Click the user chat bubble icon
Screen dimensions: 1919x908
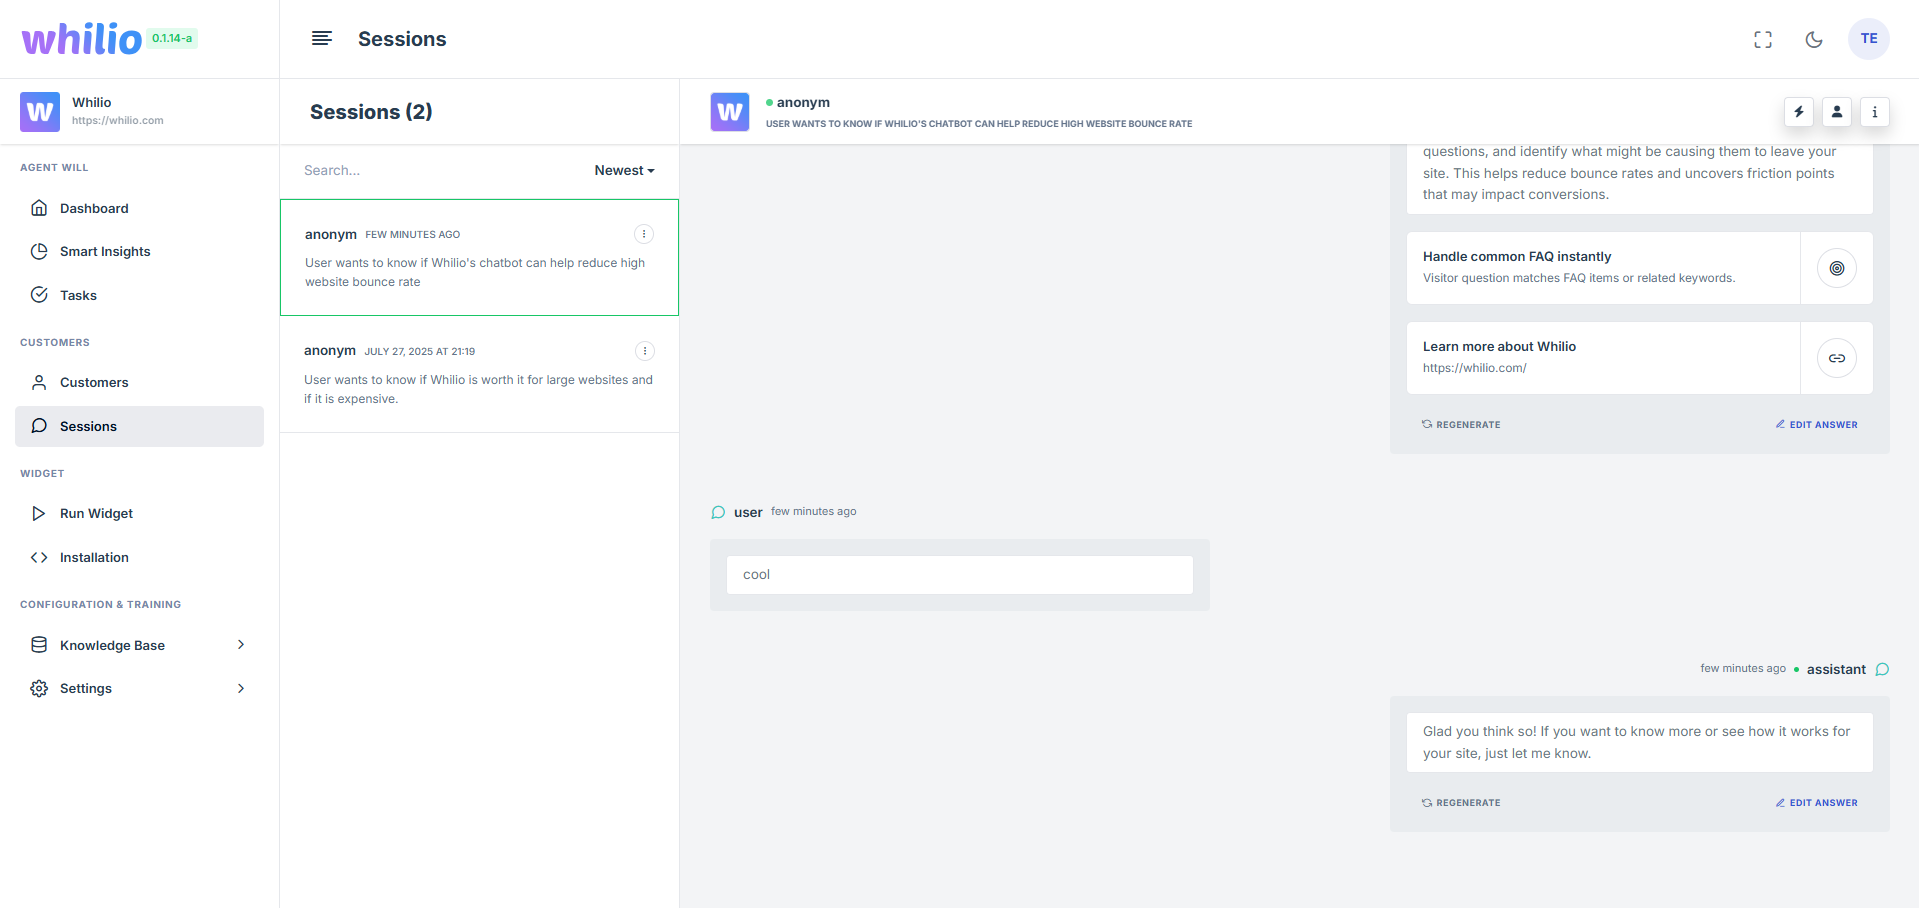(x=718, y=512)
